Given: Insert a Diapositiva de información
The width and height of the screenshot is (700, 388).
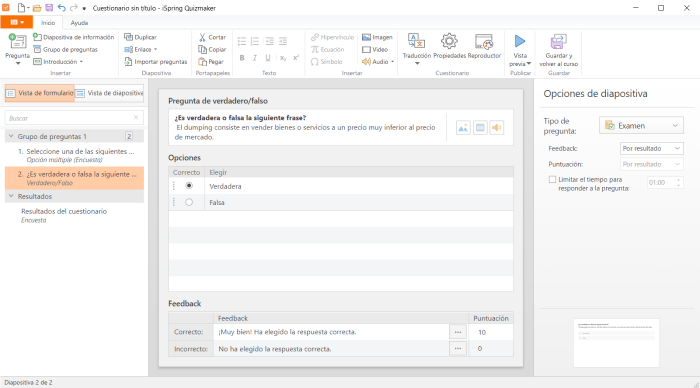Looking at the screenshot, I should click(x=74, y=37).
